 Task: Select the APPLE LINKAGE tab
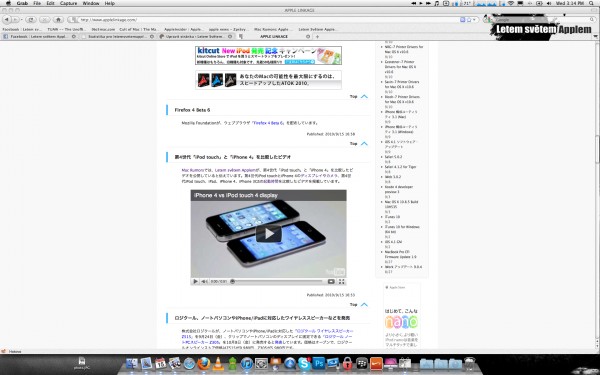[274, 36]
